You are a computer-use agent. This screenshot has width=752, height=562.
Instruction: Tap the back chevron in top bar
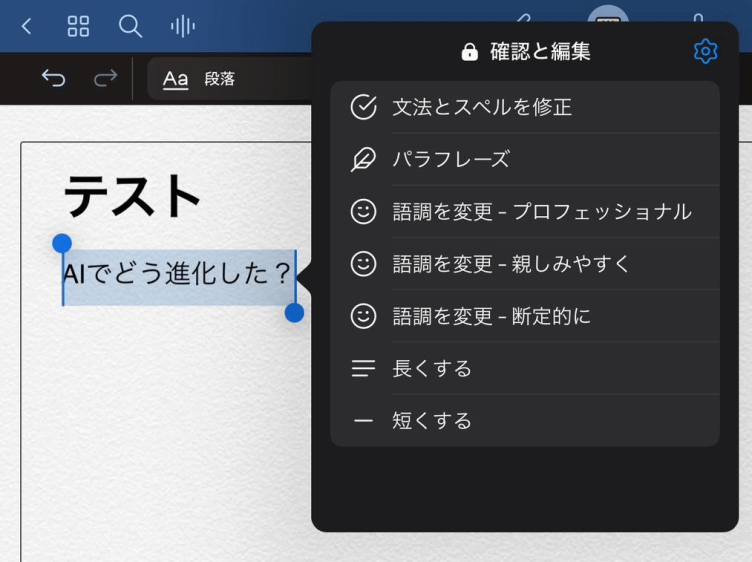(27, 26)
